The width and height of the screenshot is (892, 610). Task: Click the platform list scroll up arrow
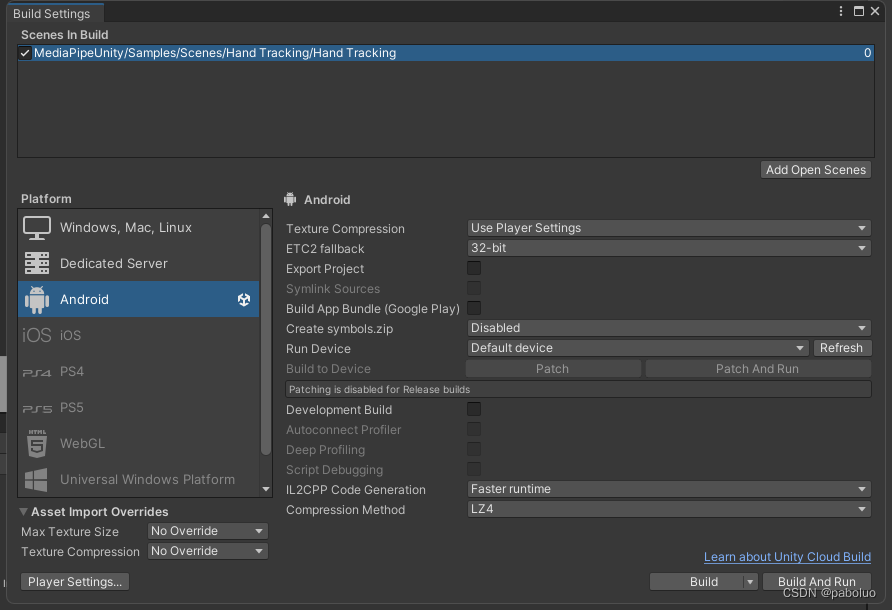[x=266, y=216]
